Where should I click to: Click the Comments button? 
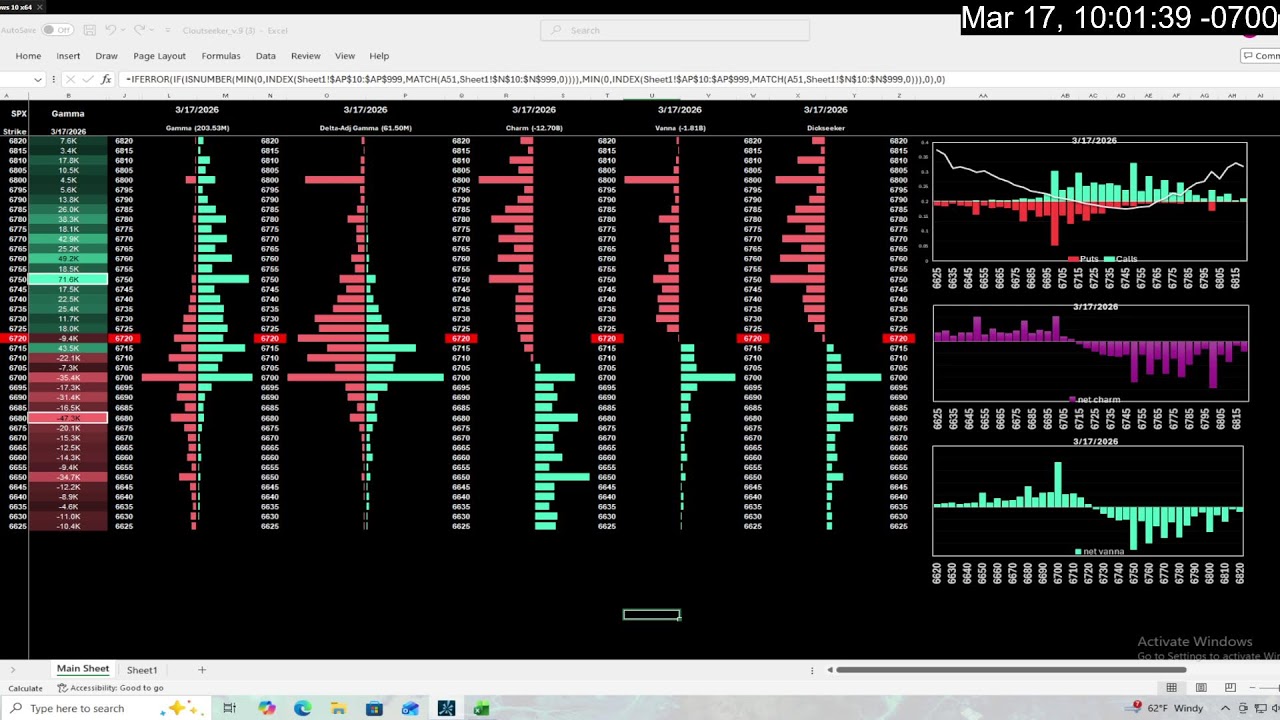[x=1260, y=56]
